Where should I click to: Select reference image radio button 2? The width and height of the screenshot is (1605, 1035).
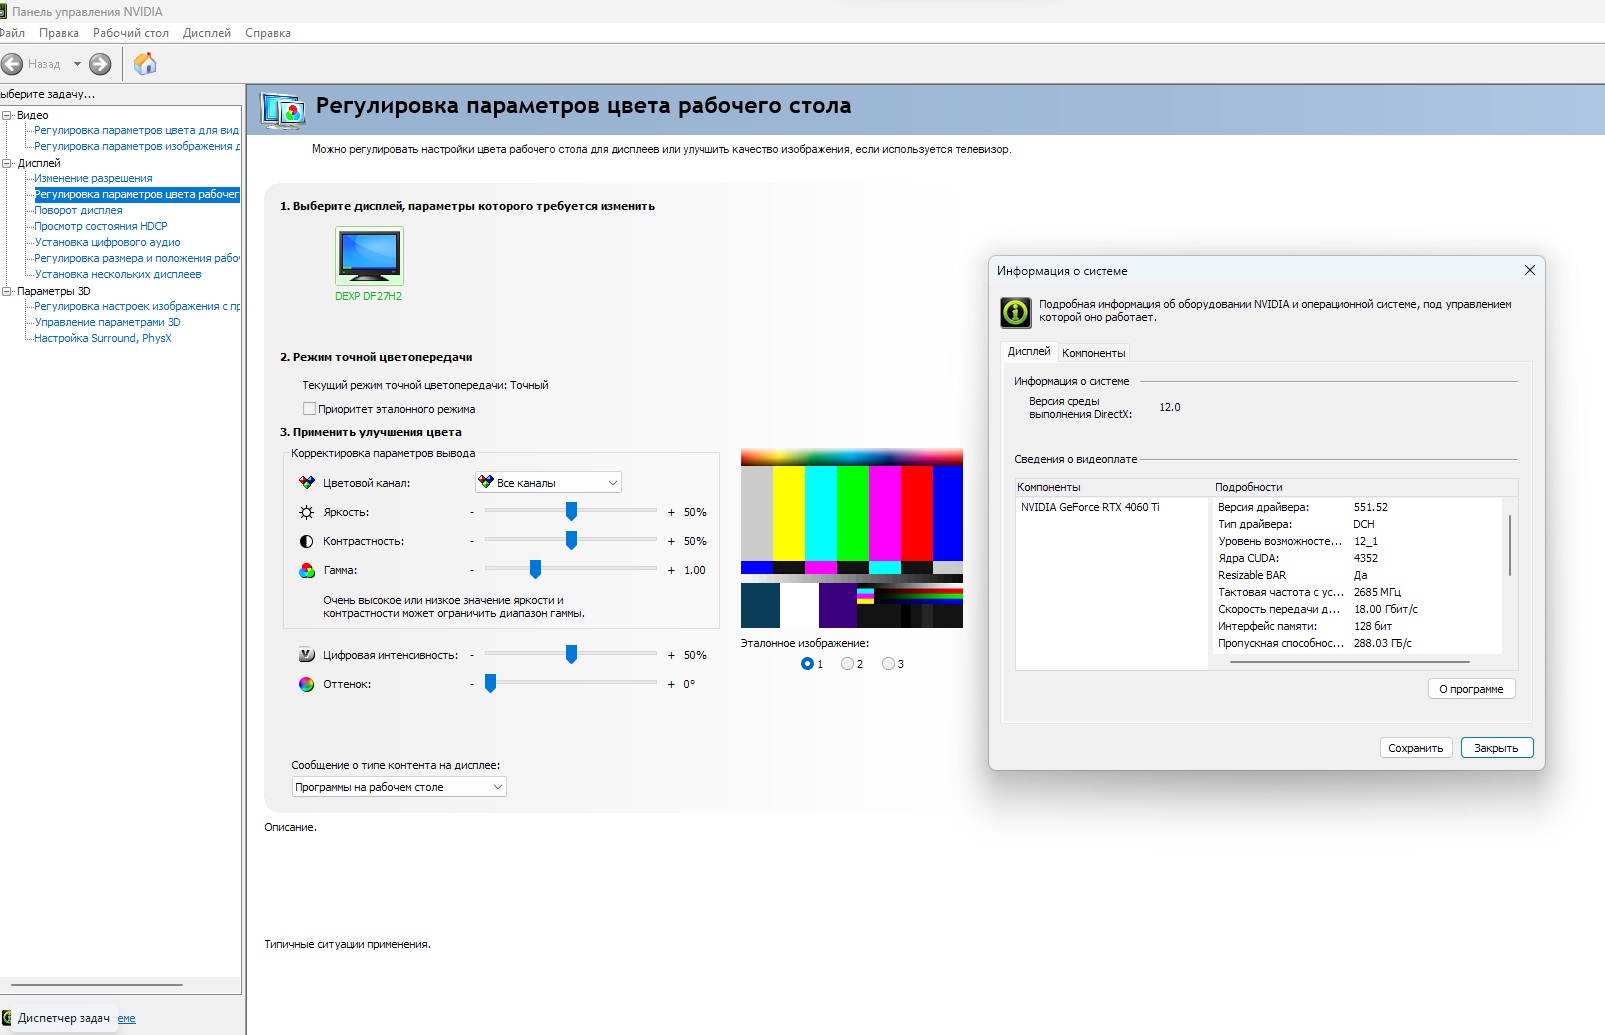[847, 664]
